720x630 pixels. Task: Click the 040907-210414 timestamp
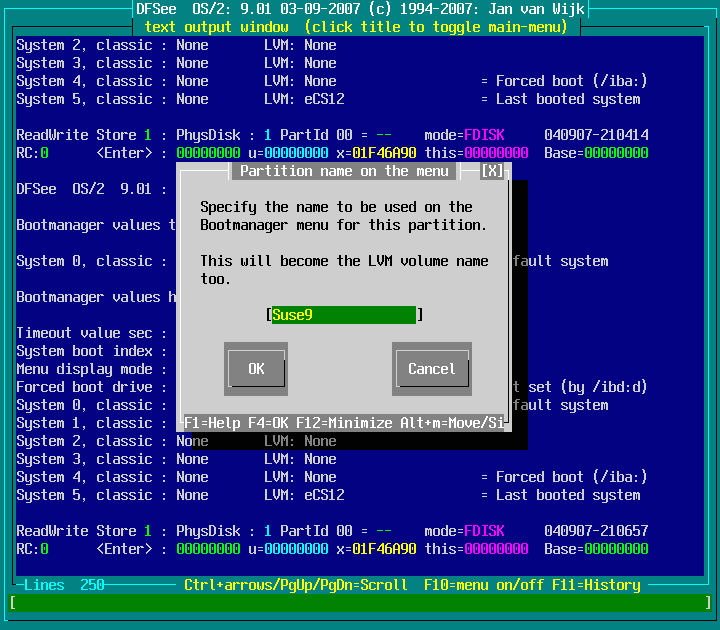tap(596, 135)
